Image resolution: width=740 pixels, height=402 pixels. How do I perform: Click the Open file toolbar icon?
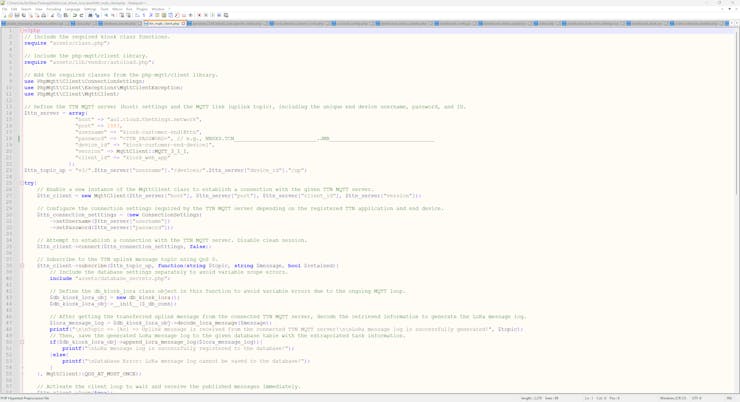[x=10, y=15]
